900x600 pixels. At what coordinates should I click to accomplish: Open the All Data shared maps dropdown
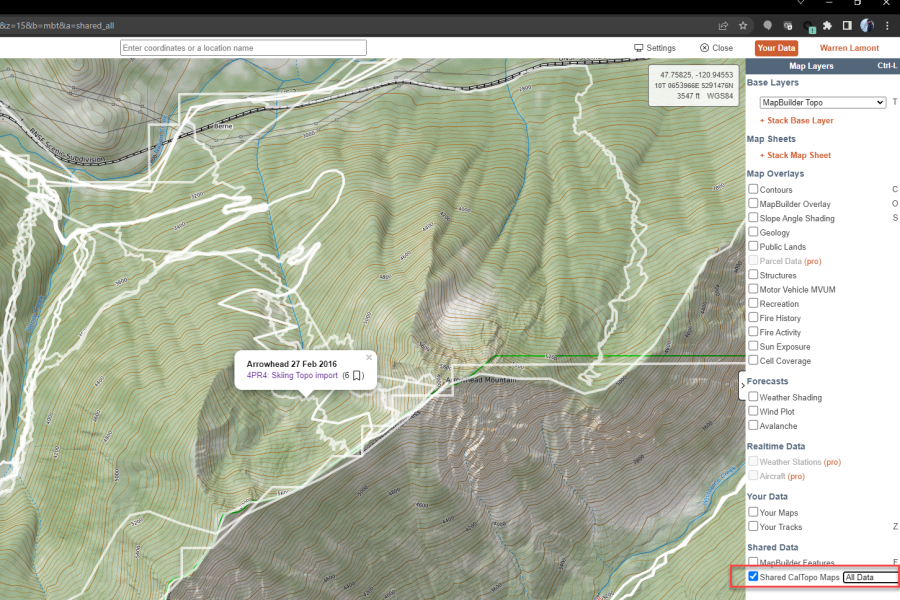871,577
